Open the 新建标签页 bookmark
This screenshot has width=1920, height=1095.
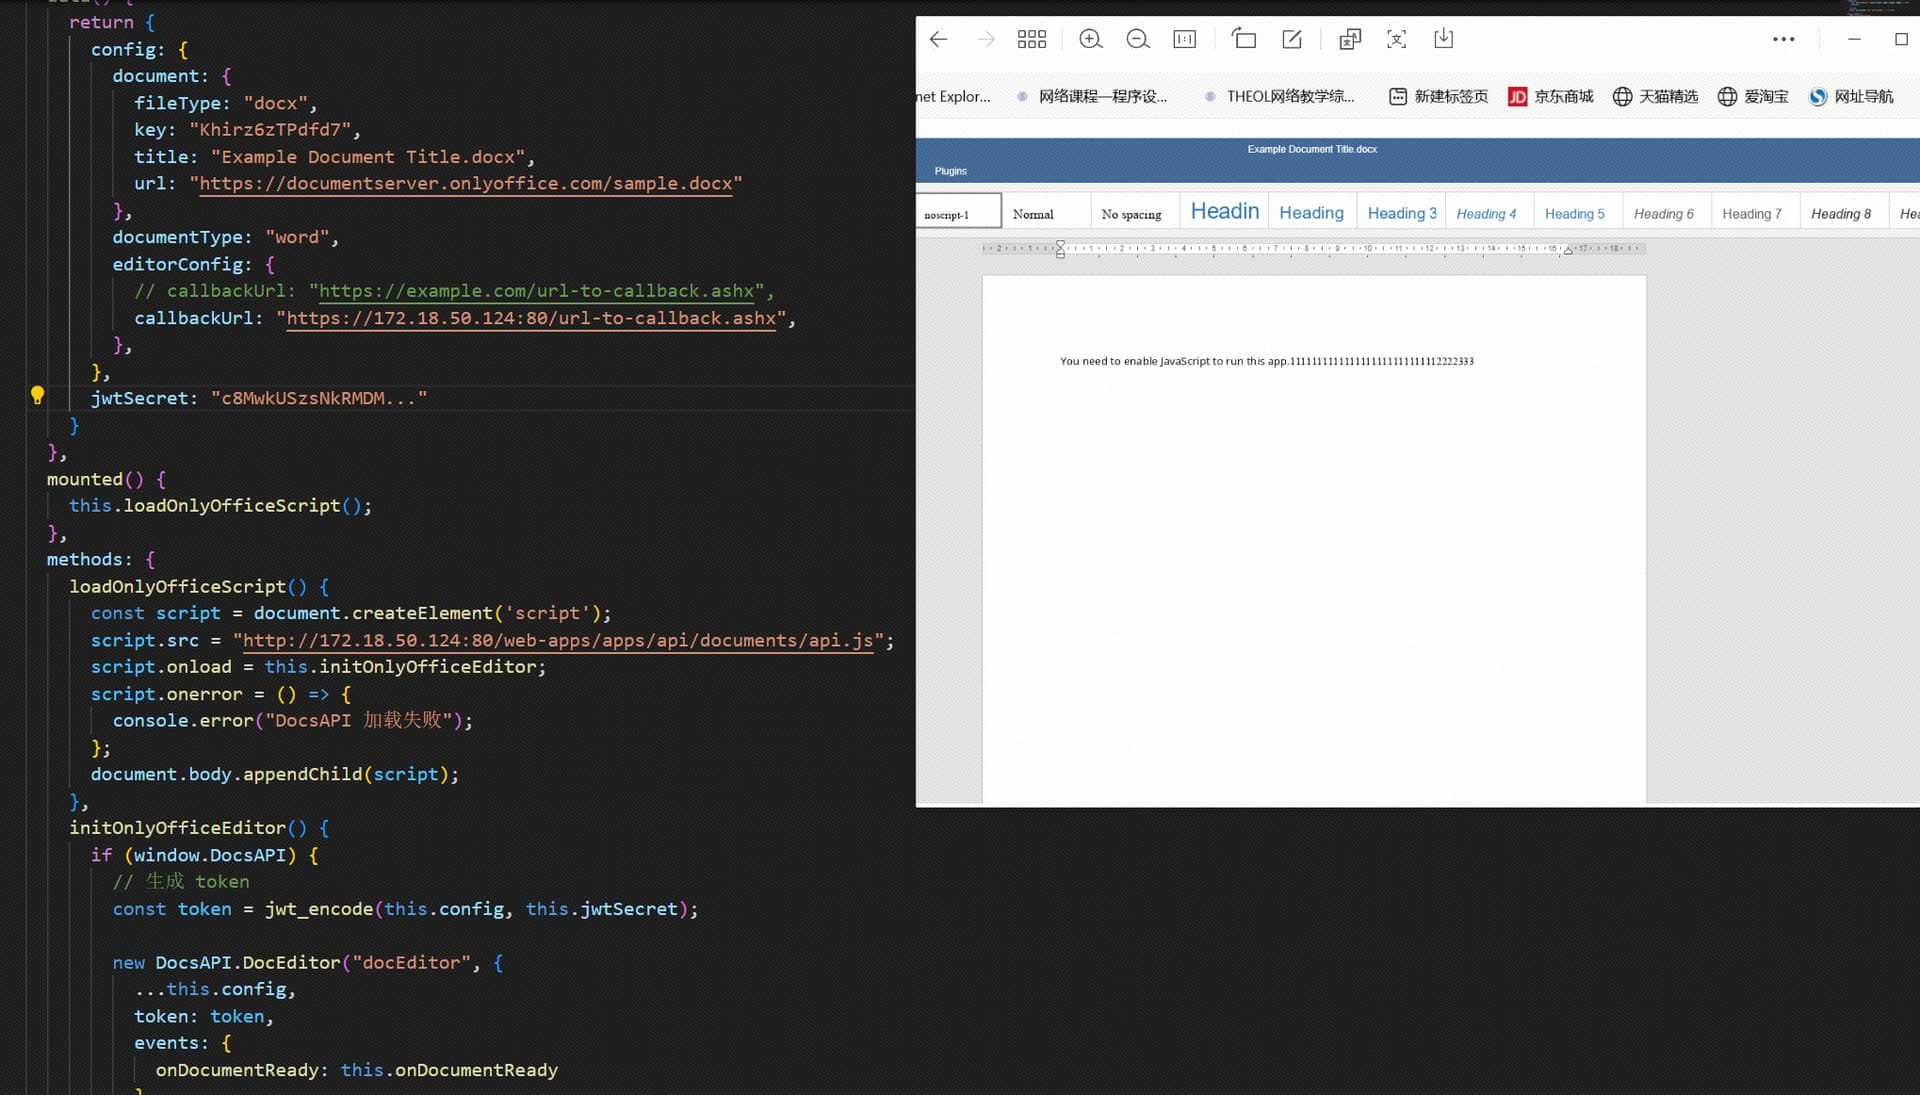click(1438, 96)
